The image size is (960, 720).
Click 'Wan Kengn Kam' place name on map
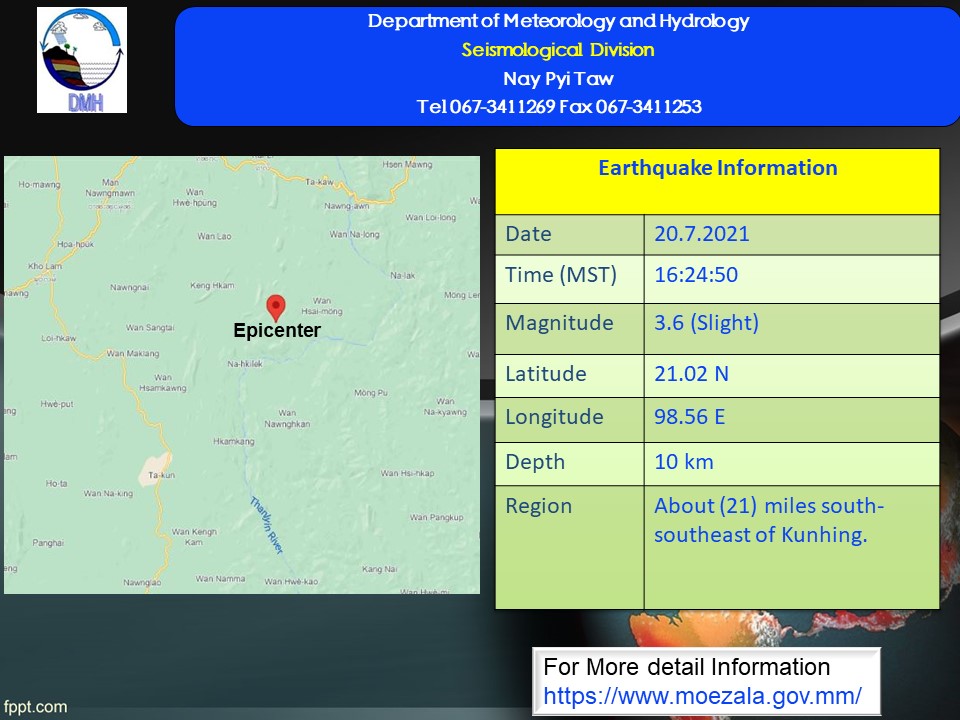coord(194,537)
